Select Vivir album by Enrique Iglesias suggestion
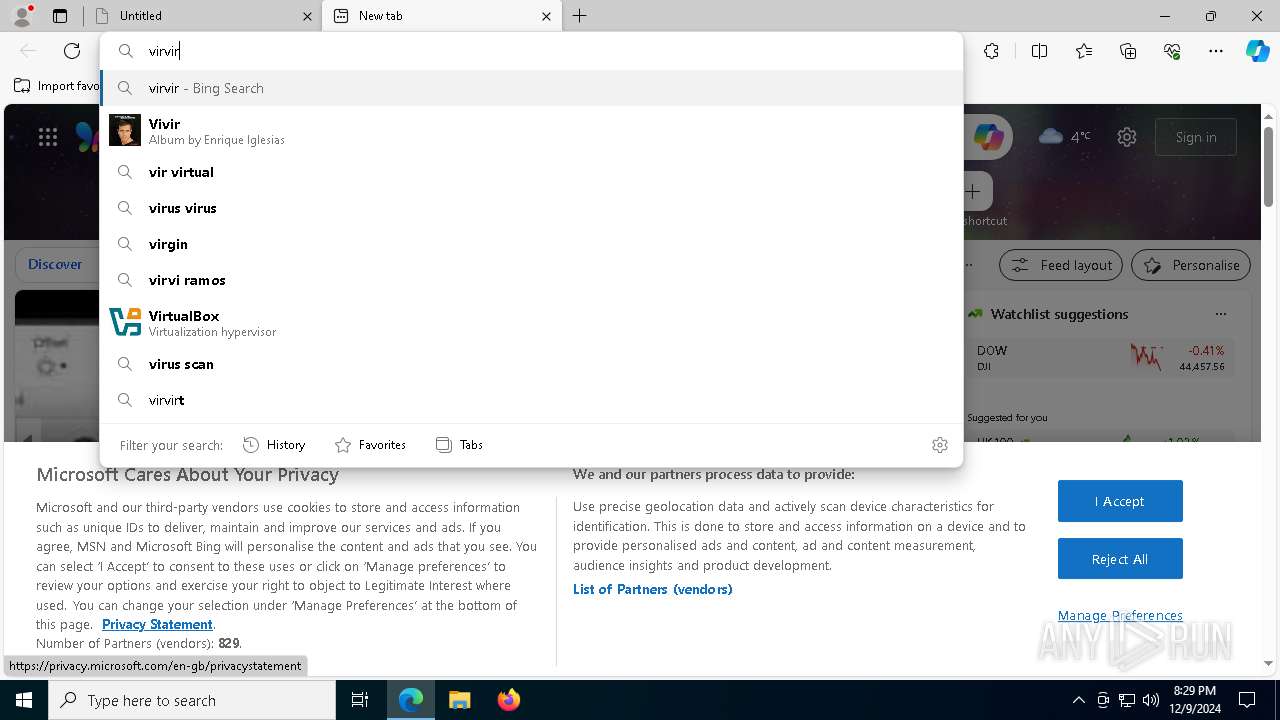 click(531, 130)
